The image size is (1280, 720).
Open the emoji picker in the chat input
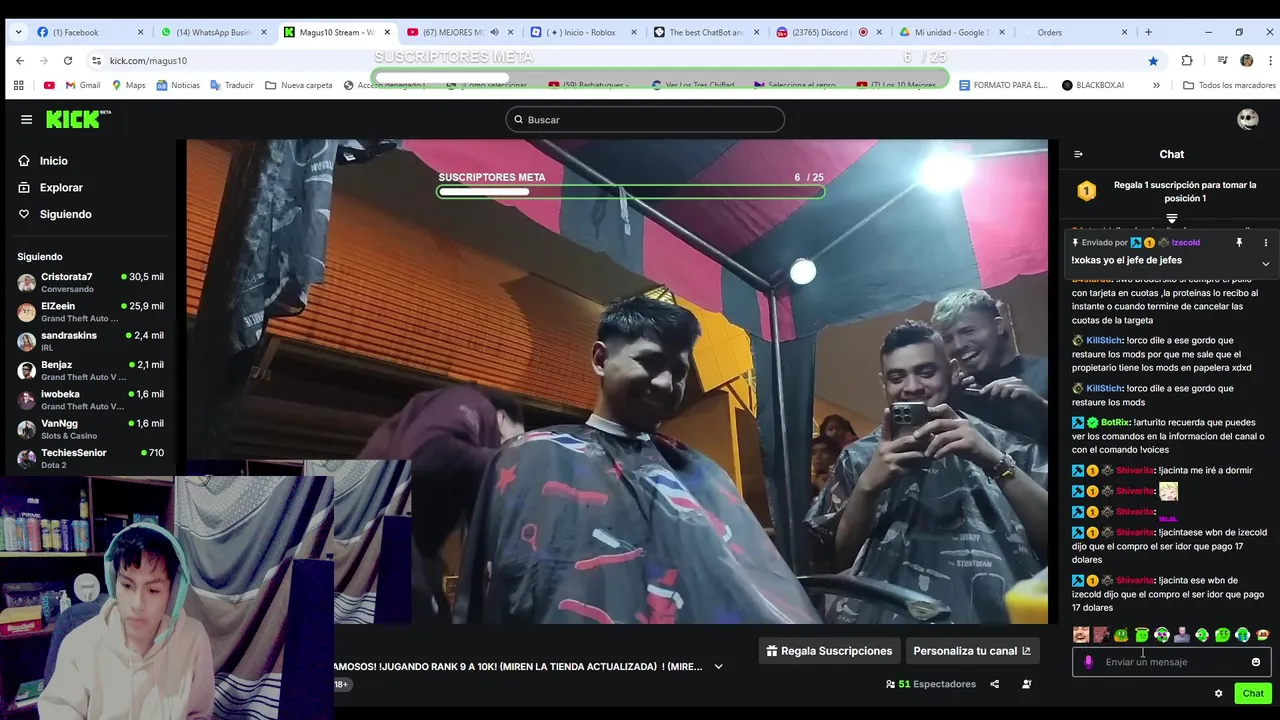[1256, 662]
